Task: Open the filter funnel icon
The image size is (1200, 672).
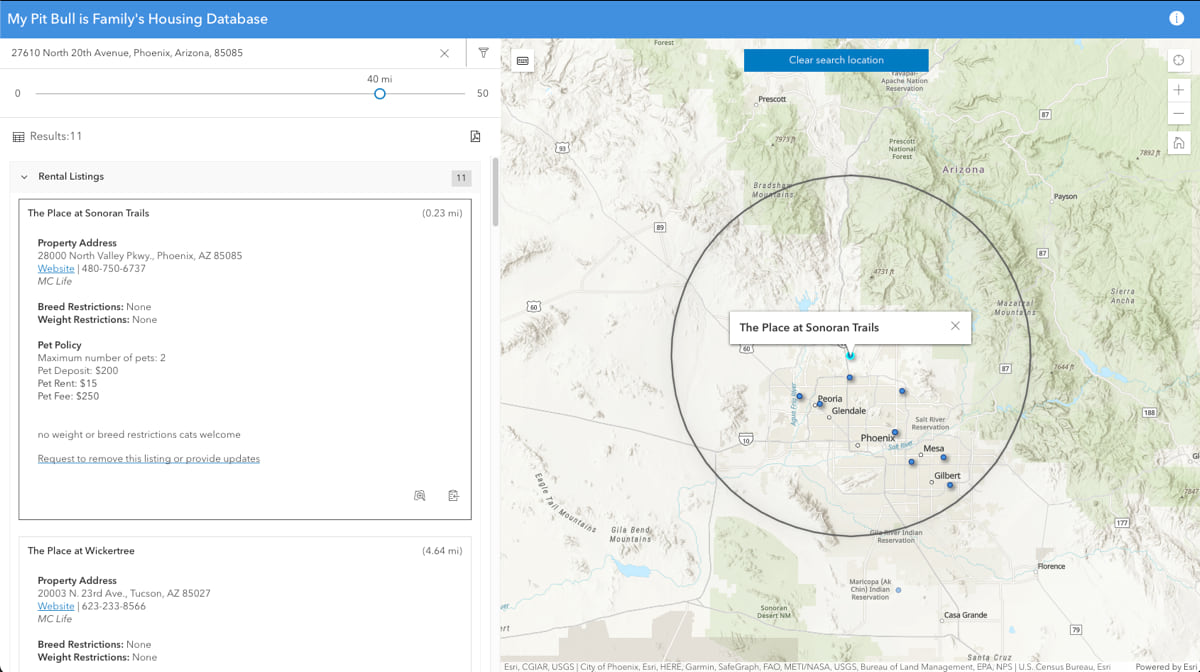Action: (x=484, y=53)
